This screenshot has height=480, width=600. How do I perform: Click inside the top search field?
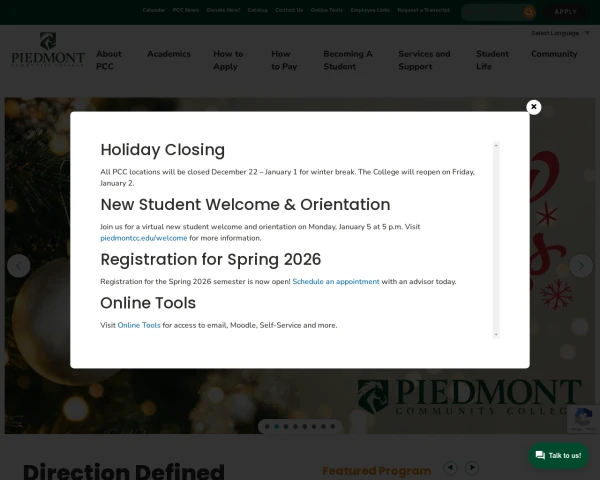pyautogui.click(x=492, y=12)
